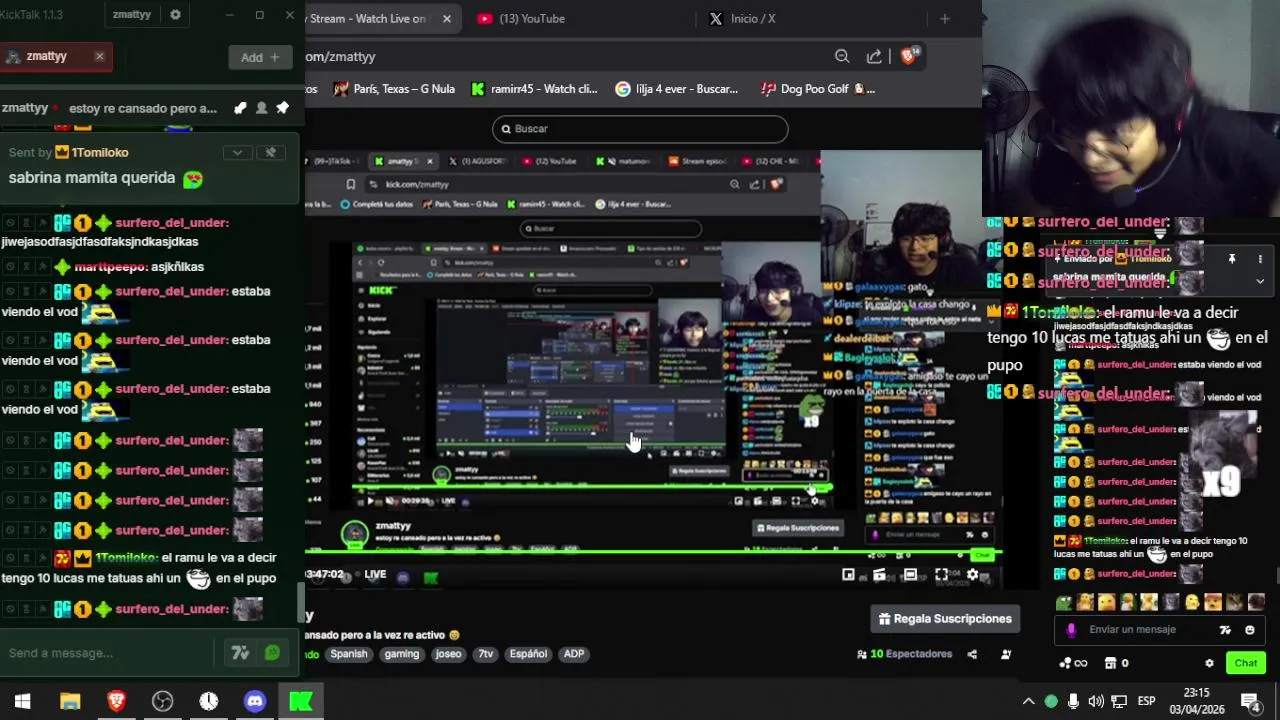This screenshot has height=720, width=1280.
Task: Click the share icon beside Espectadores
Action: click(972, 654)
